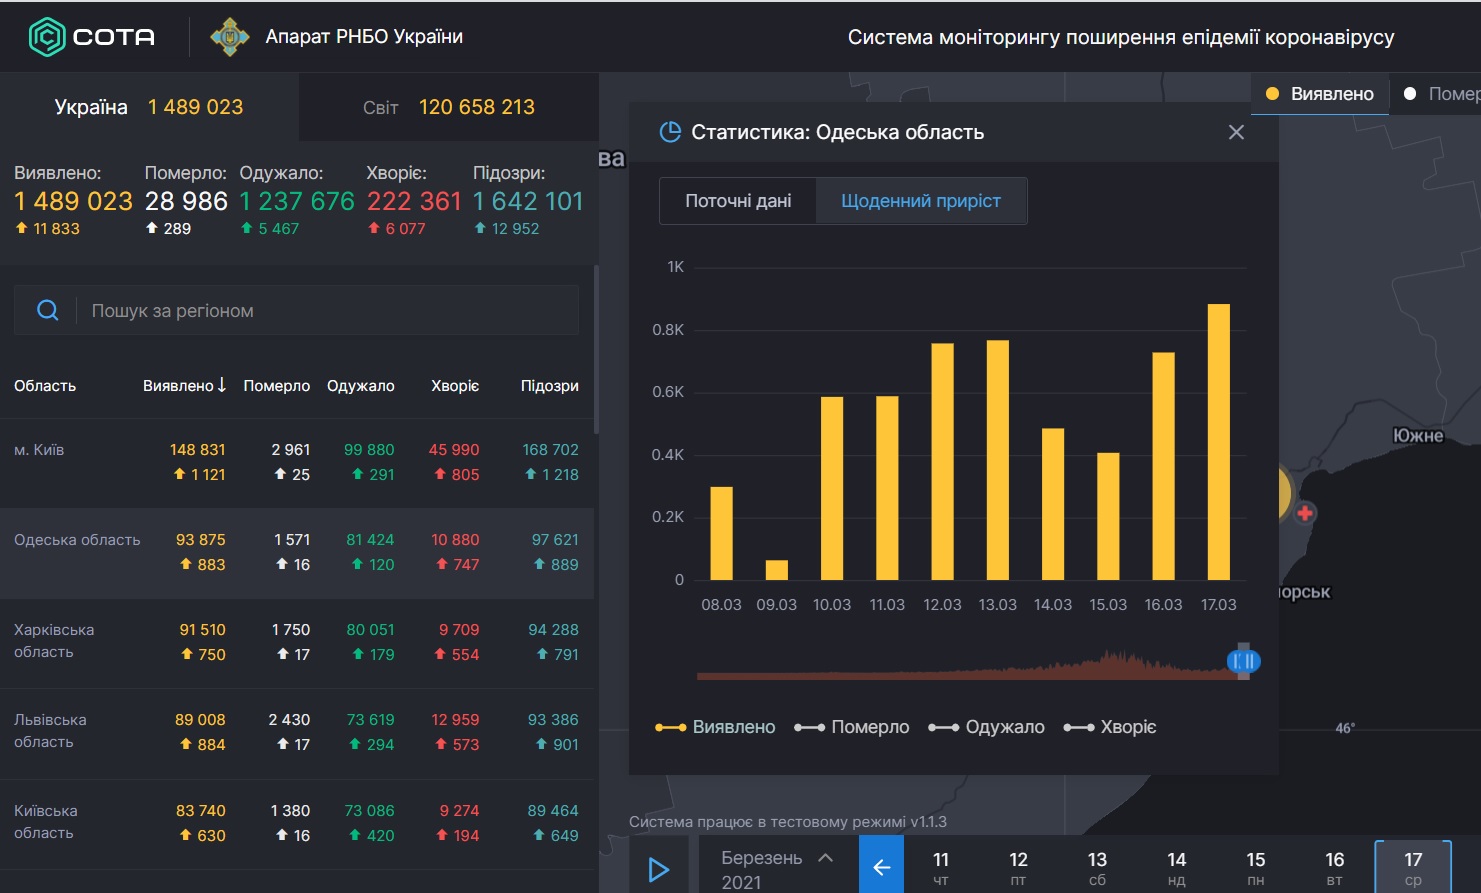Click the Пошук за регіоном search field

pyautogui.click(x=330, y=311)
